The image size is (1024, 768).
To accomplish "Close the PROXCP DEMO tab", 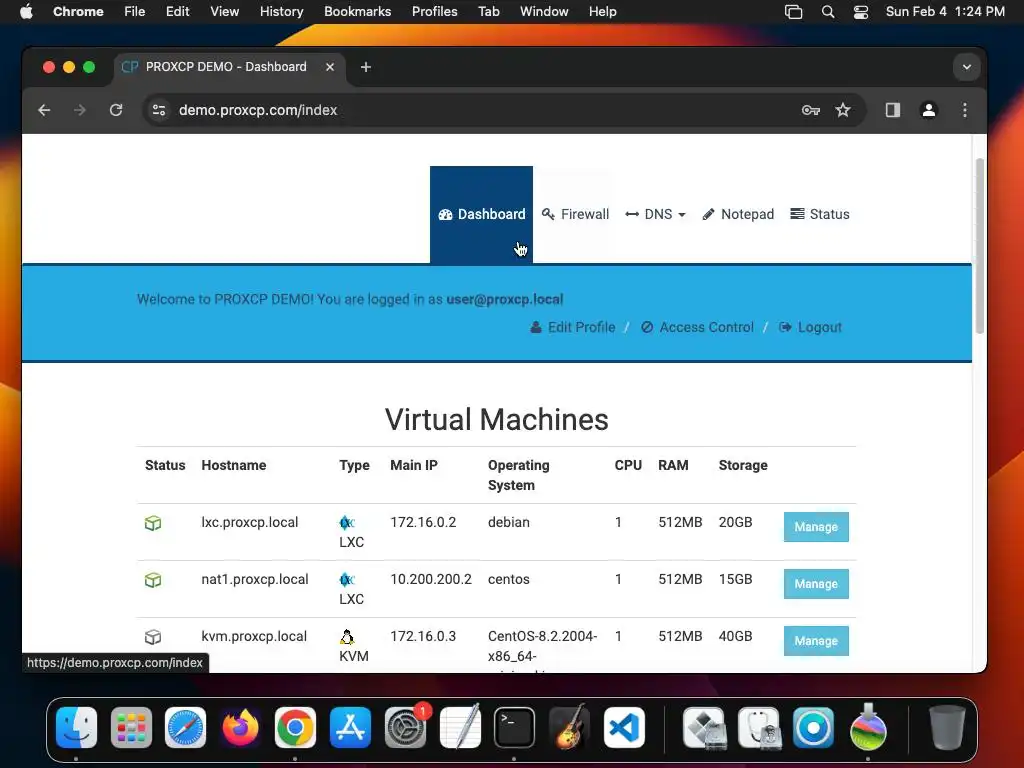I will coord(330,67).
